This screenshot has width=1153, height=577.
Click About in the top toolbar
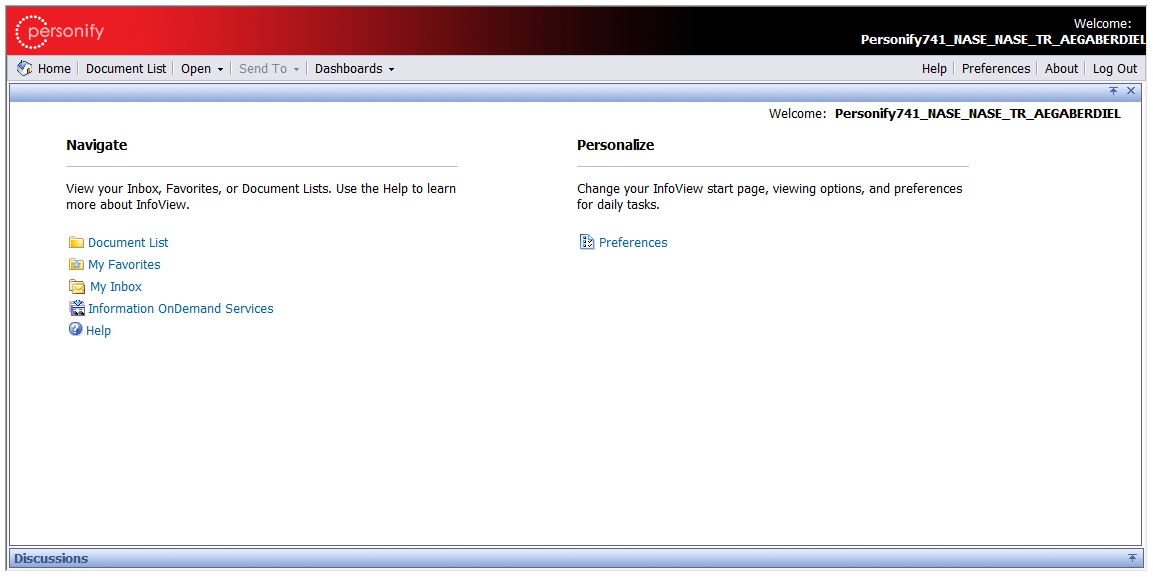tap(1061, 69)
